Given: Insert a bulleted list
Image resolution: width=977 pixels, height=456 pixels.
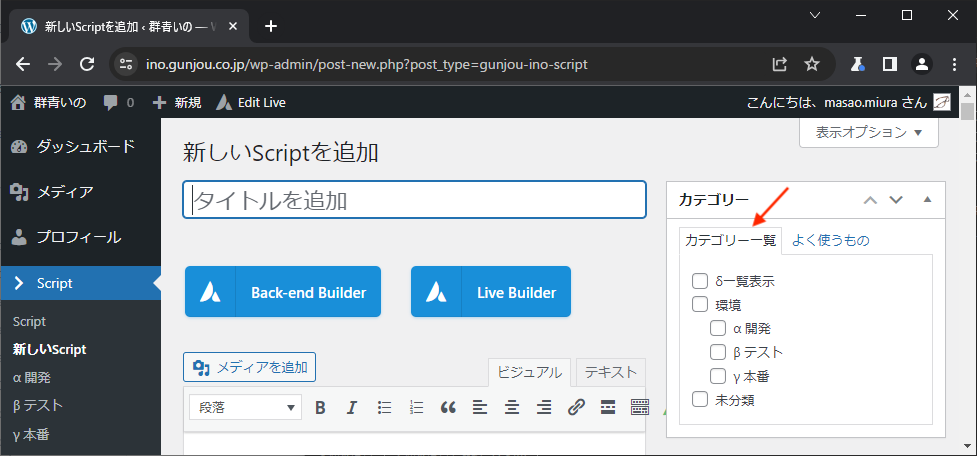Looking at the screenshot, I should pyautogui.click(x=384, y=407).
